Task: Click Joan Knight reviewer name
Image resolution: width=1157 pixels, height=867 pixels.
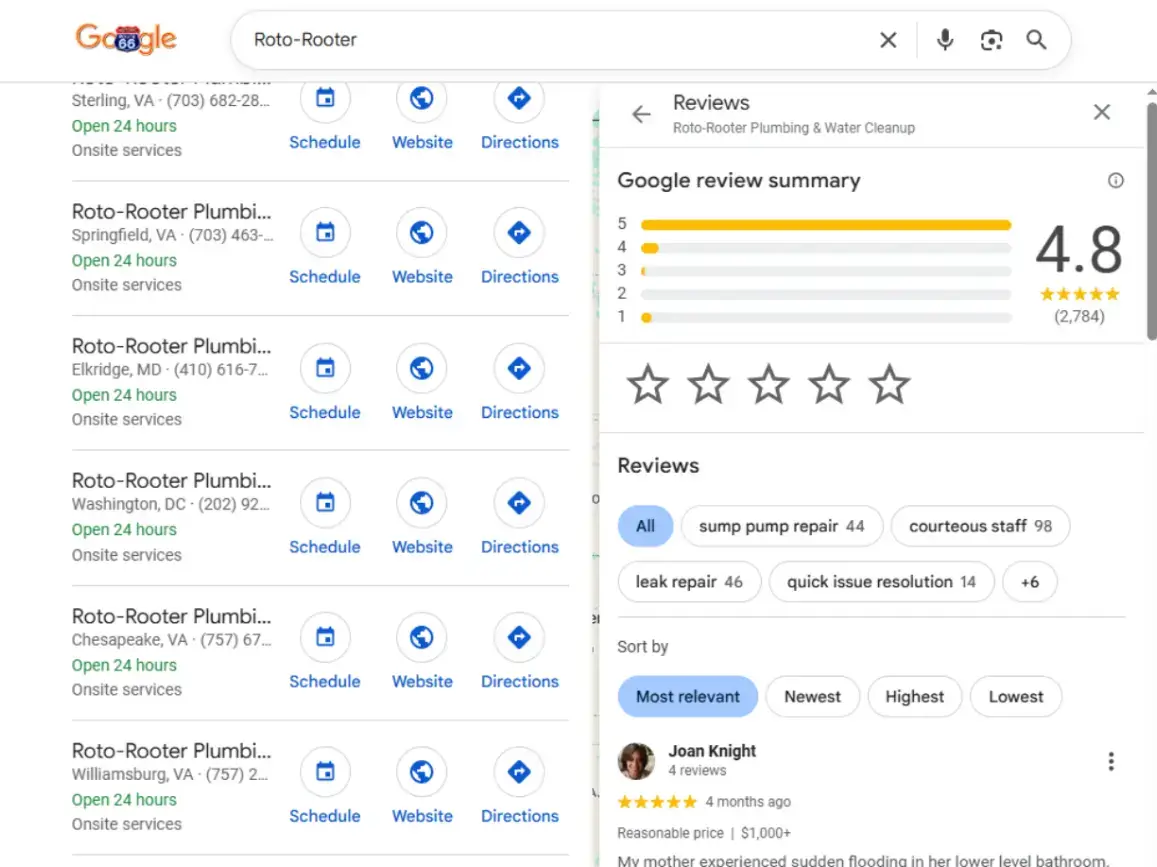Action: click(x=712, y=751)
